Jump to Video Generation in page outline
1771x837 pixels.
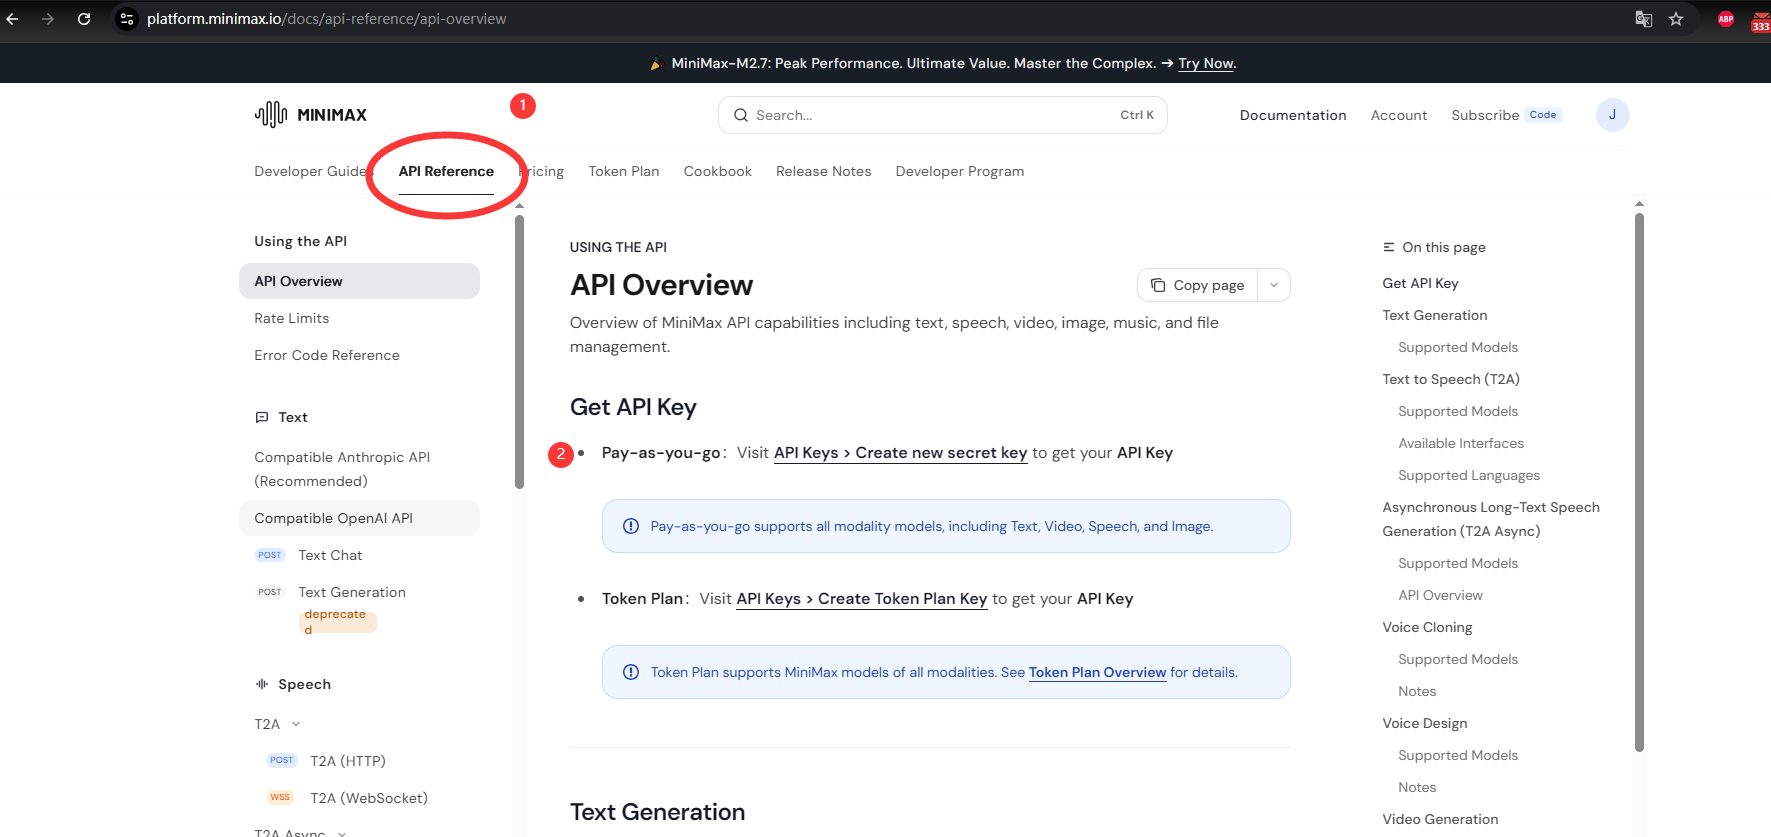(1440, 819)
